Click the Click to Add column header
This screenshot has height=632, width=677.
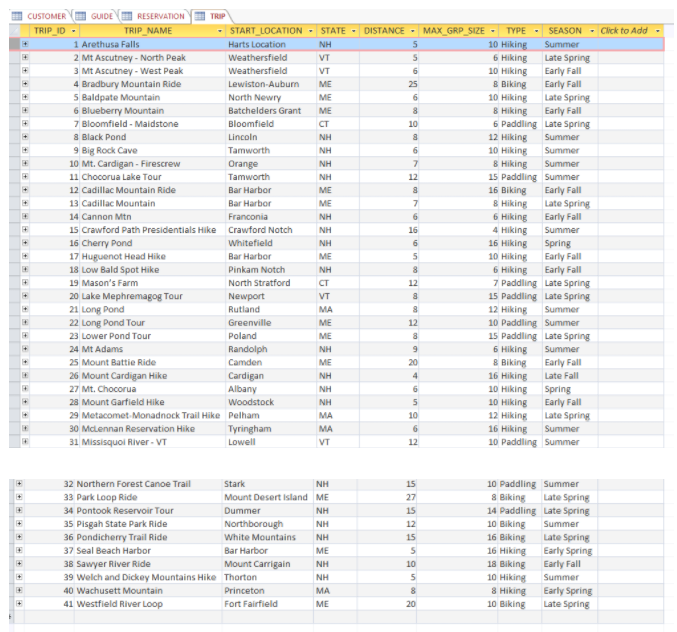pos(631,31)
